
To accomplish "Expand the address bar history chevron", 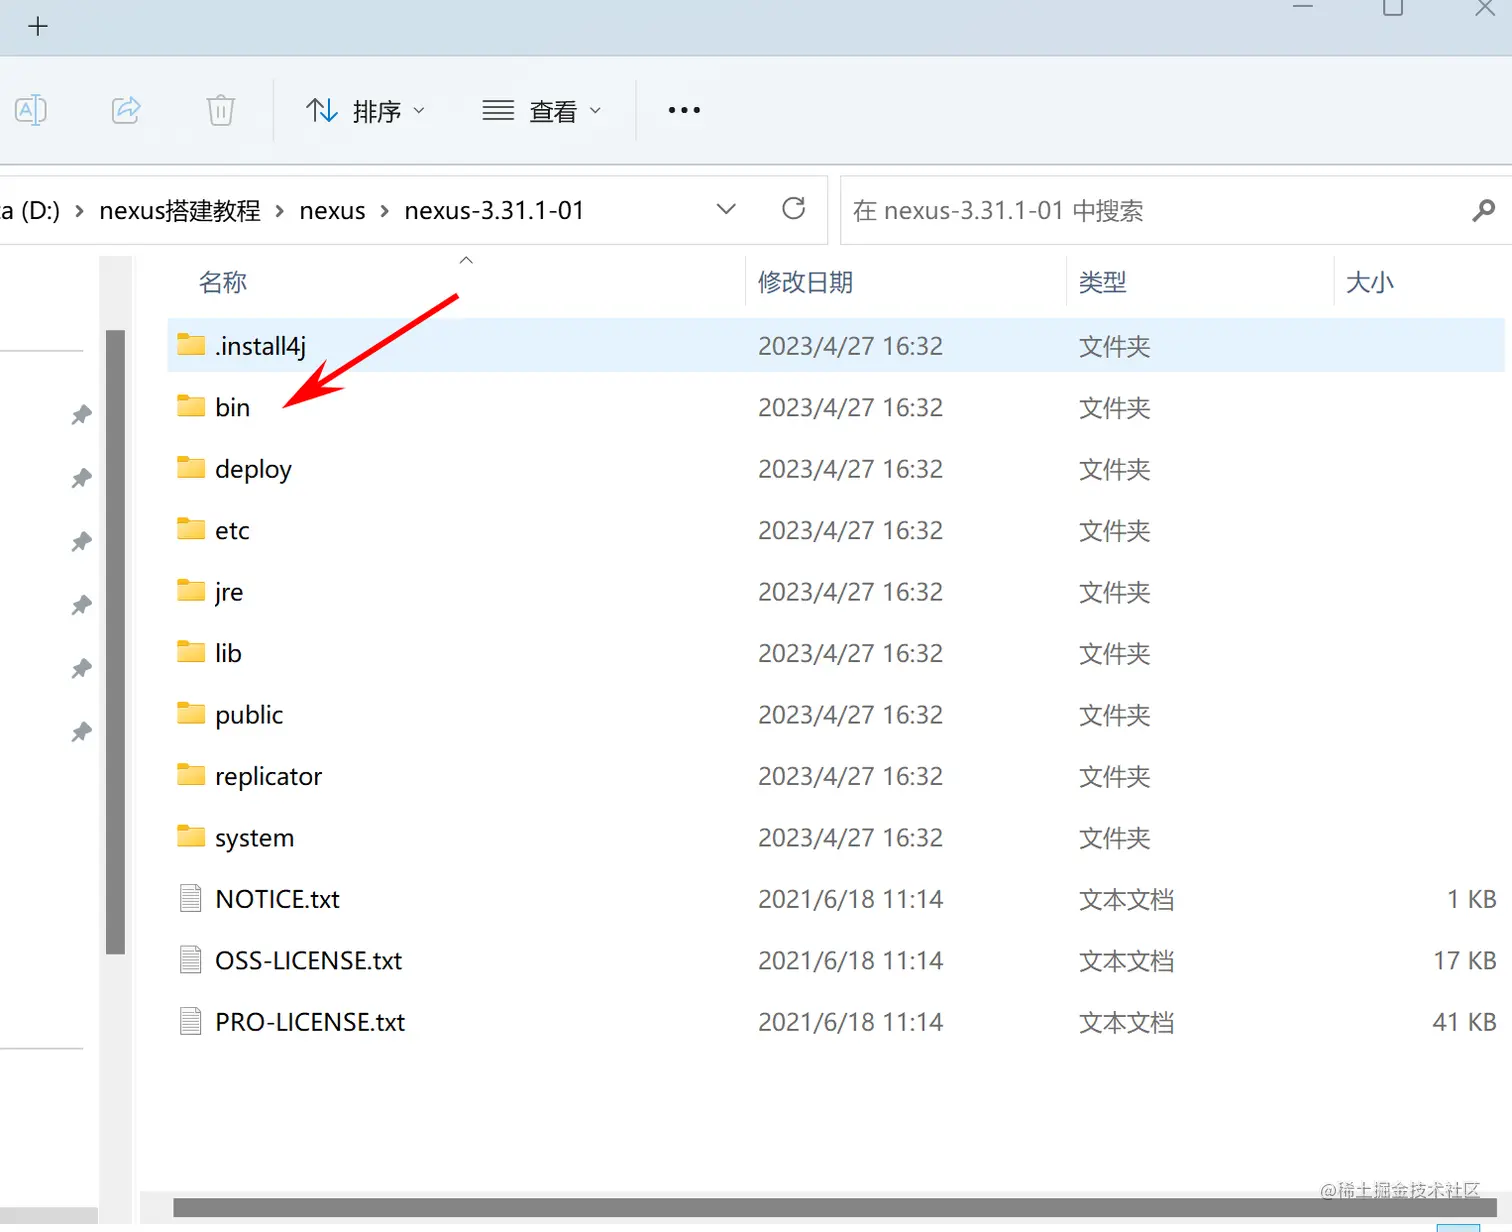I will pyautogui.click(x=727, y=209).
